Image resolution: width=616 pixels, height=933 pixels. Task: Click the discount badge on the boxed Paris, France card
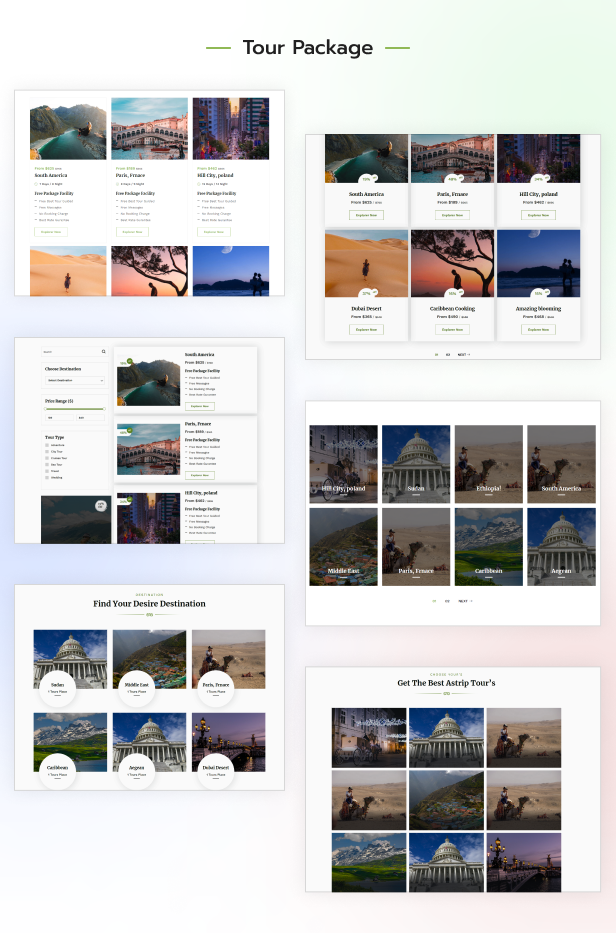click(454, 179)
